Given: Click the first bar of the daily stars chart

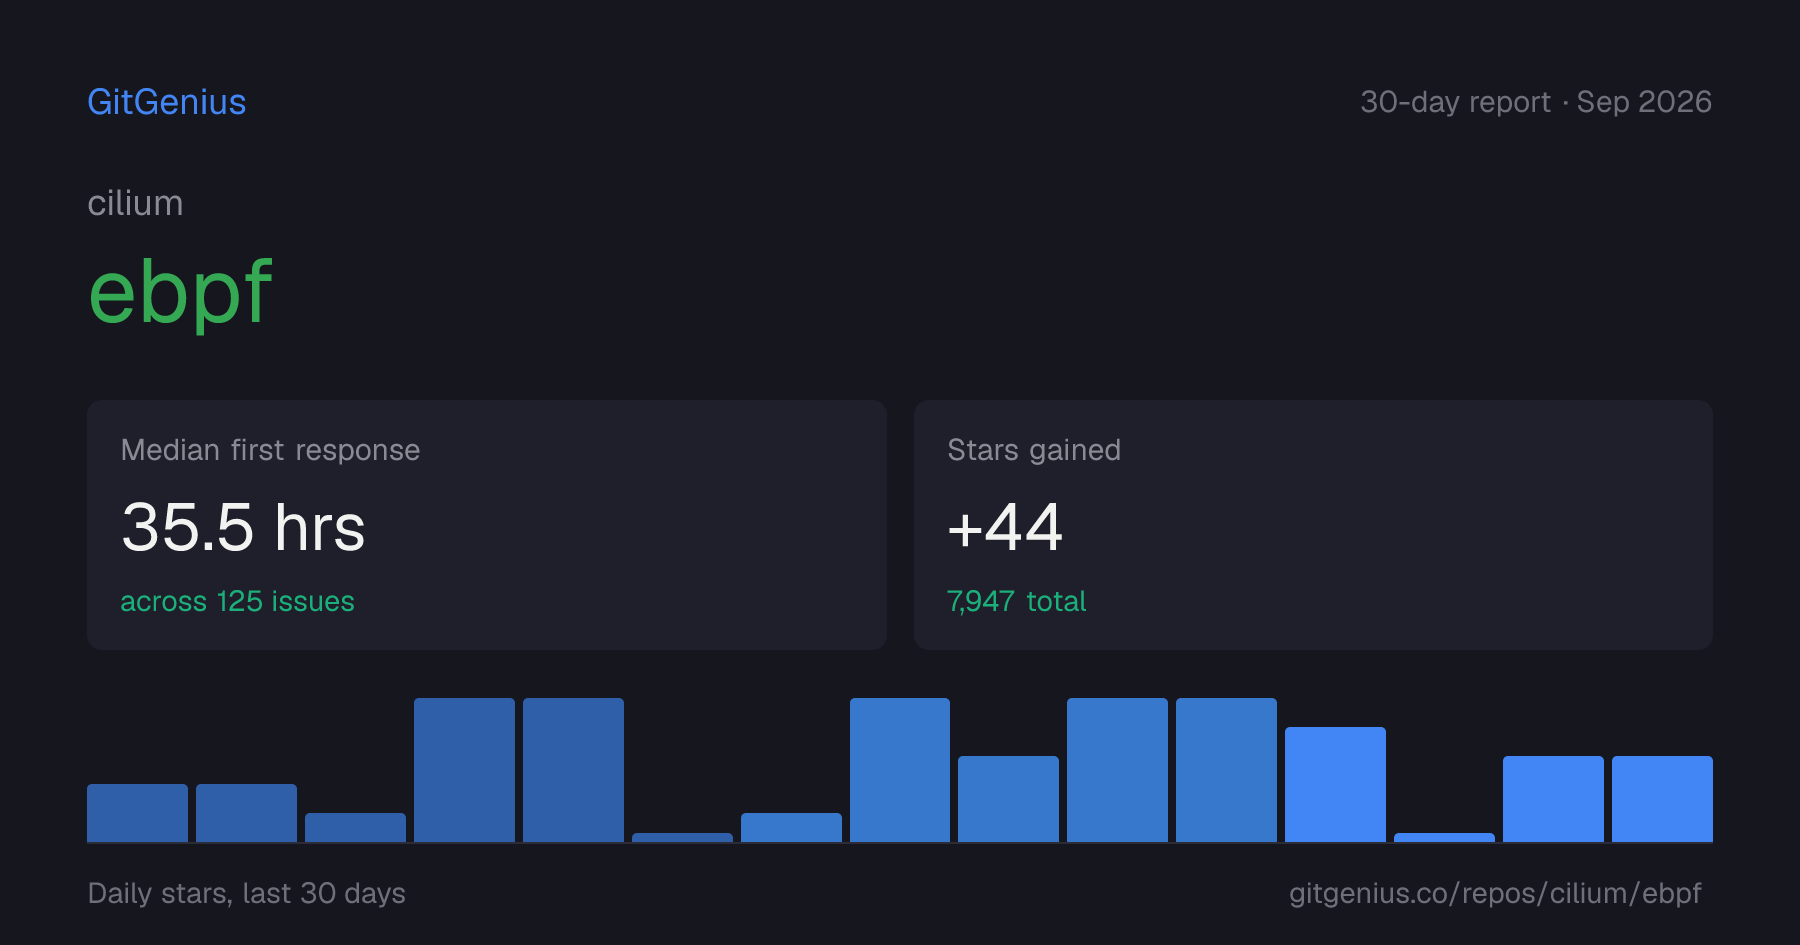Looking at the screenshot, I should click(x=137, y=813).
